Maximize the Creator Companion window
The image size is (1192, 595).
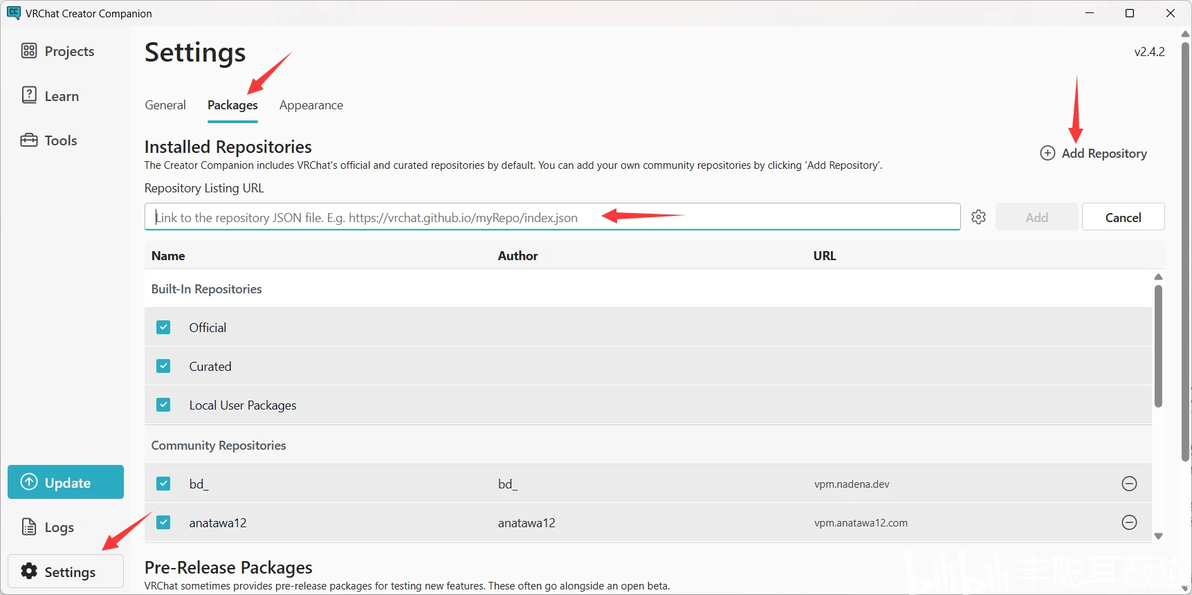[x=1130, y=13]
